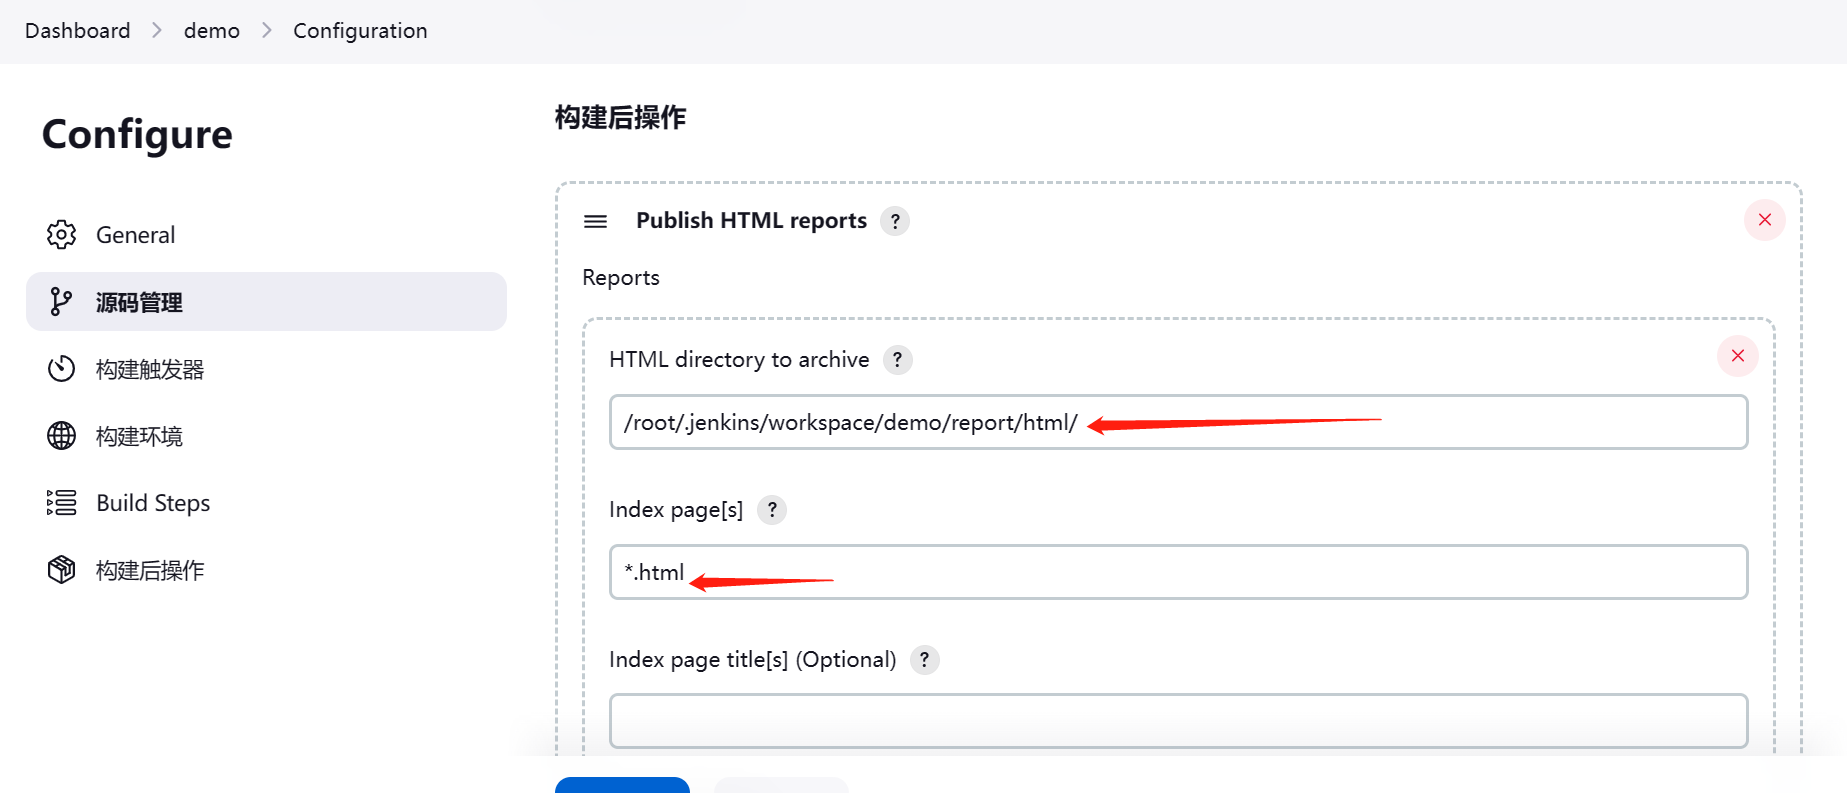Open help for Index page[s]

coord(771,510)
